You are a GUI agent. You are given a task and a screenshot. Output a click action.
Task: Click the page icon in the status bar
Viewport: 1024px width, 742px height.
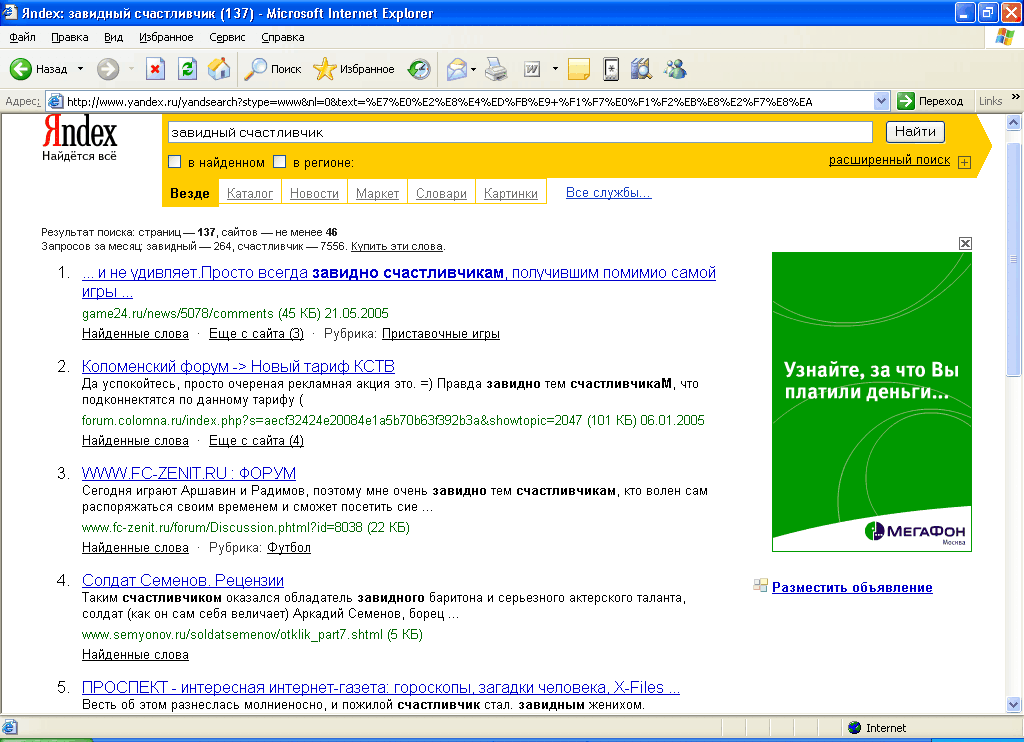[10, 728]
